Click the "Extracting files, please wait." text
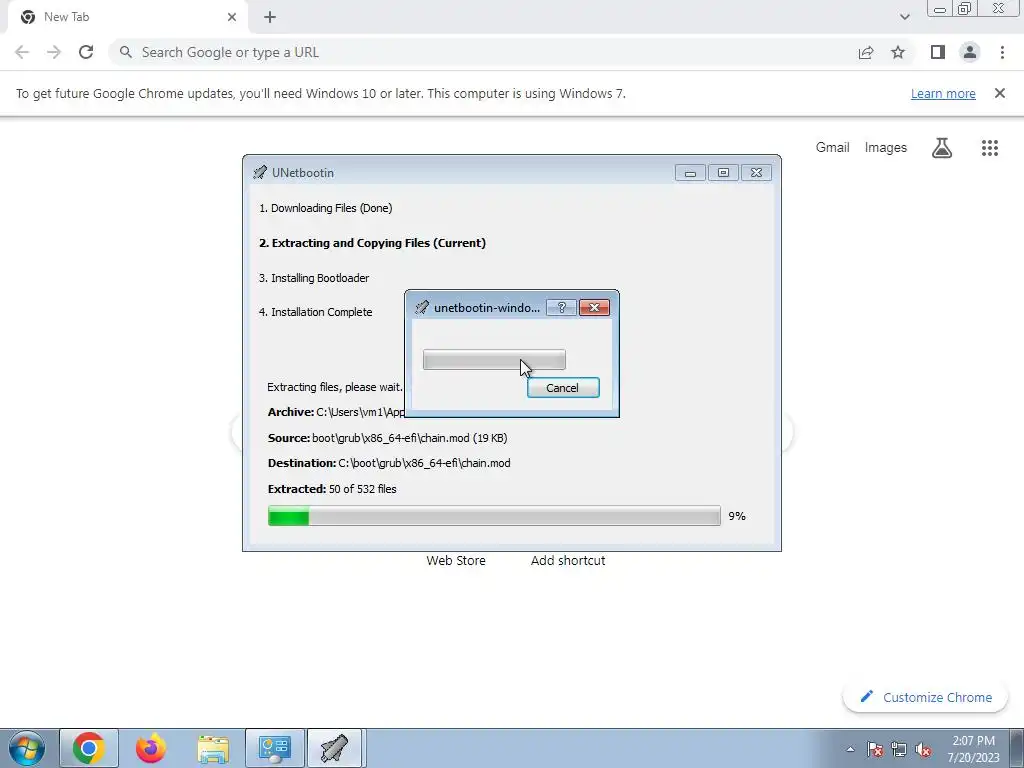This screenshot has width=1024, height=768. [335, 387]
